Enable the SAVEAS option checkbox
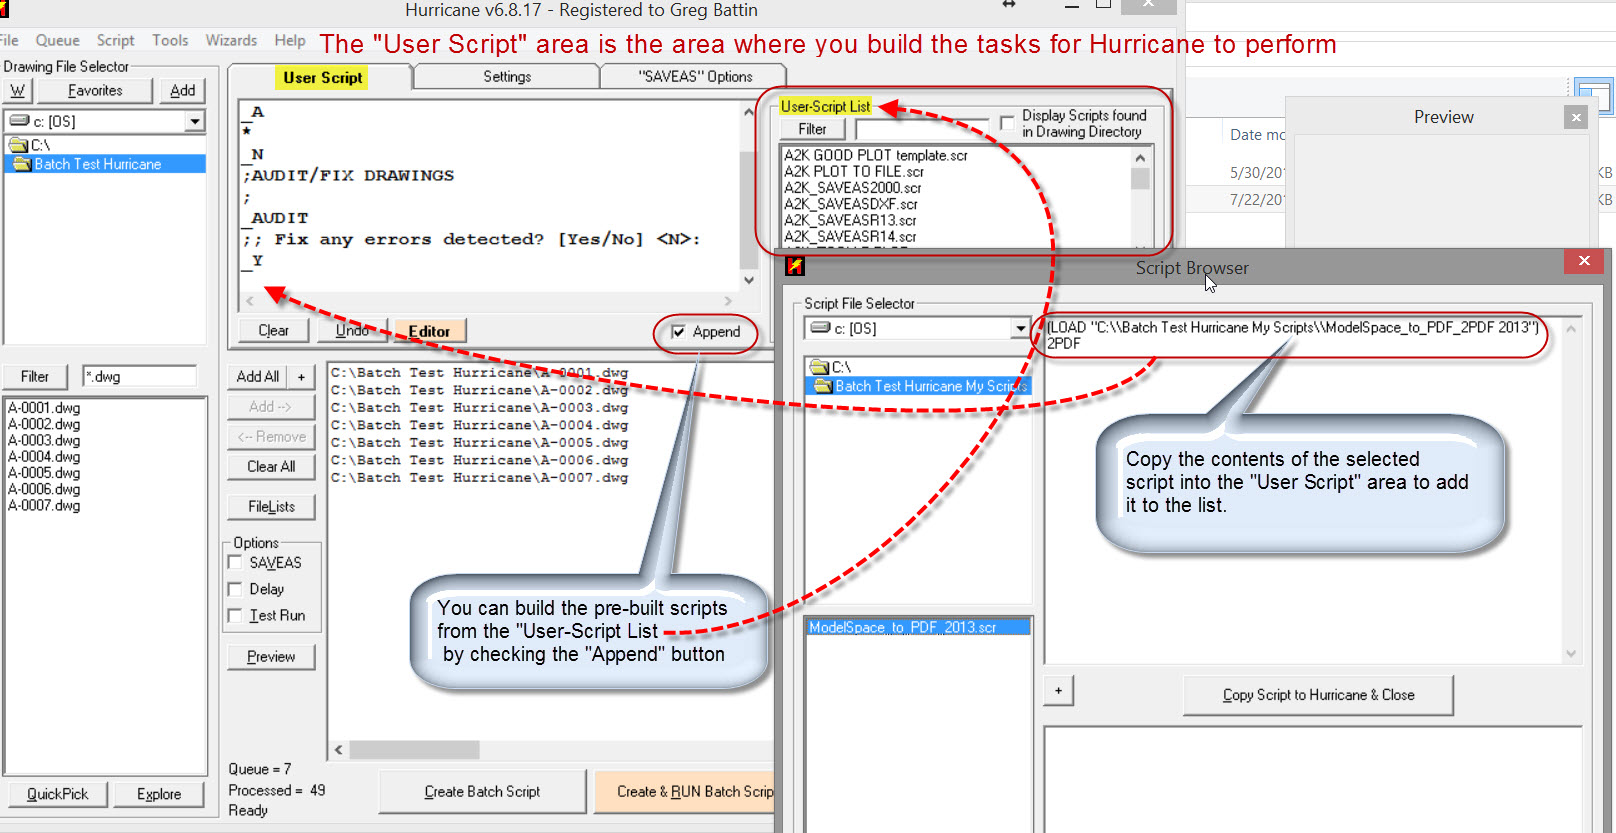Screen dimensions: 1616x833 pyautogui.click(x=236, y=563)
